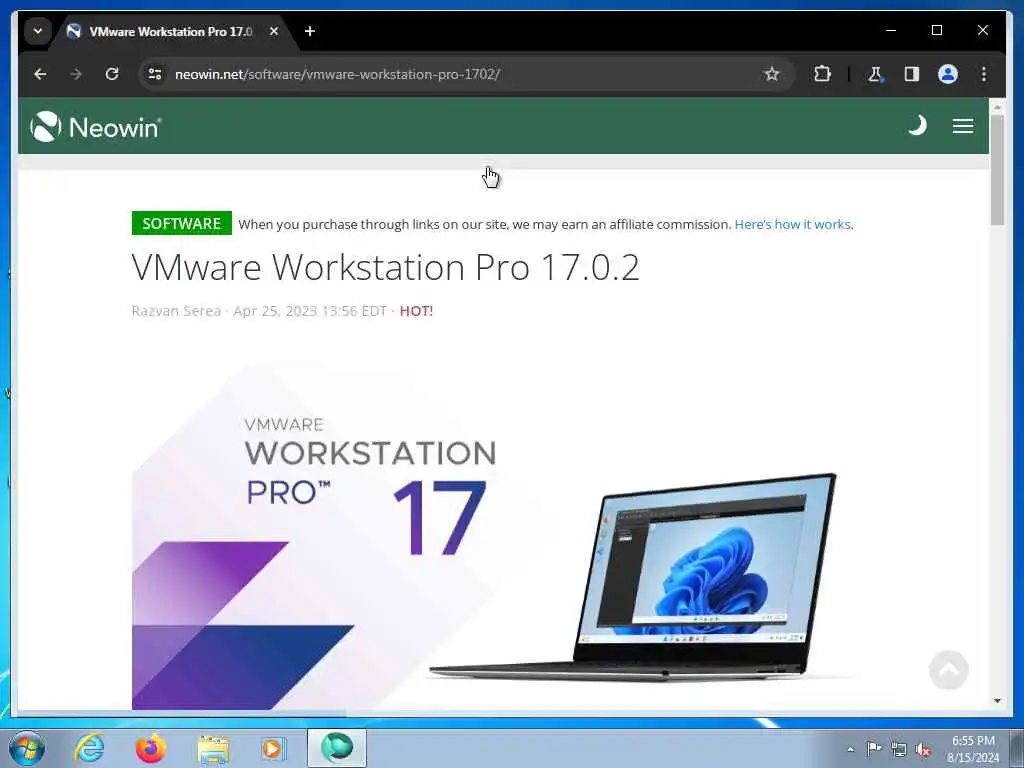Viewport: 1024px width, 768px height.
Task: Go to Neowin home via logo
Action: tap(95, 126)
